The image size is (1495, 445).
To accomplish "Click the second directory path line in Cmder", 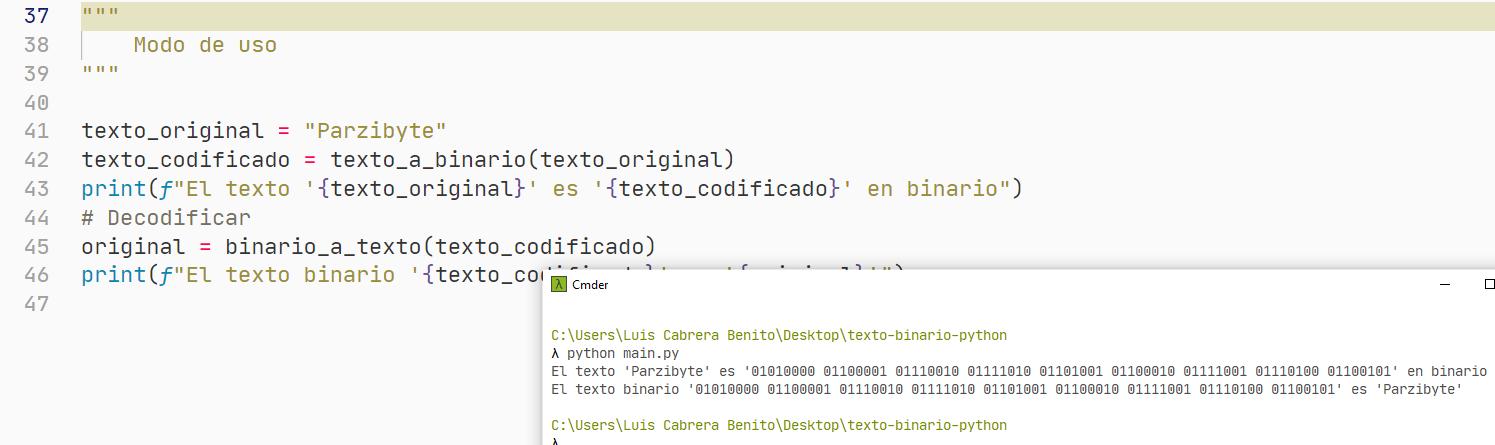I will pyautogui.click(x=779, y=425).
